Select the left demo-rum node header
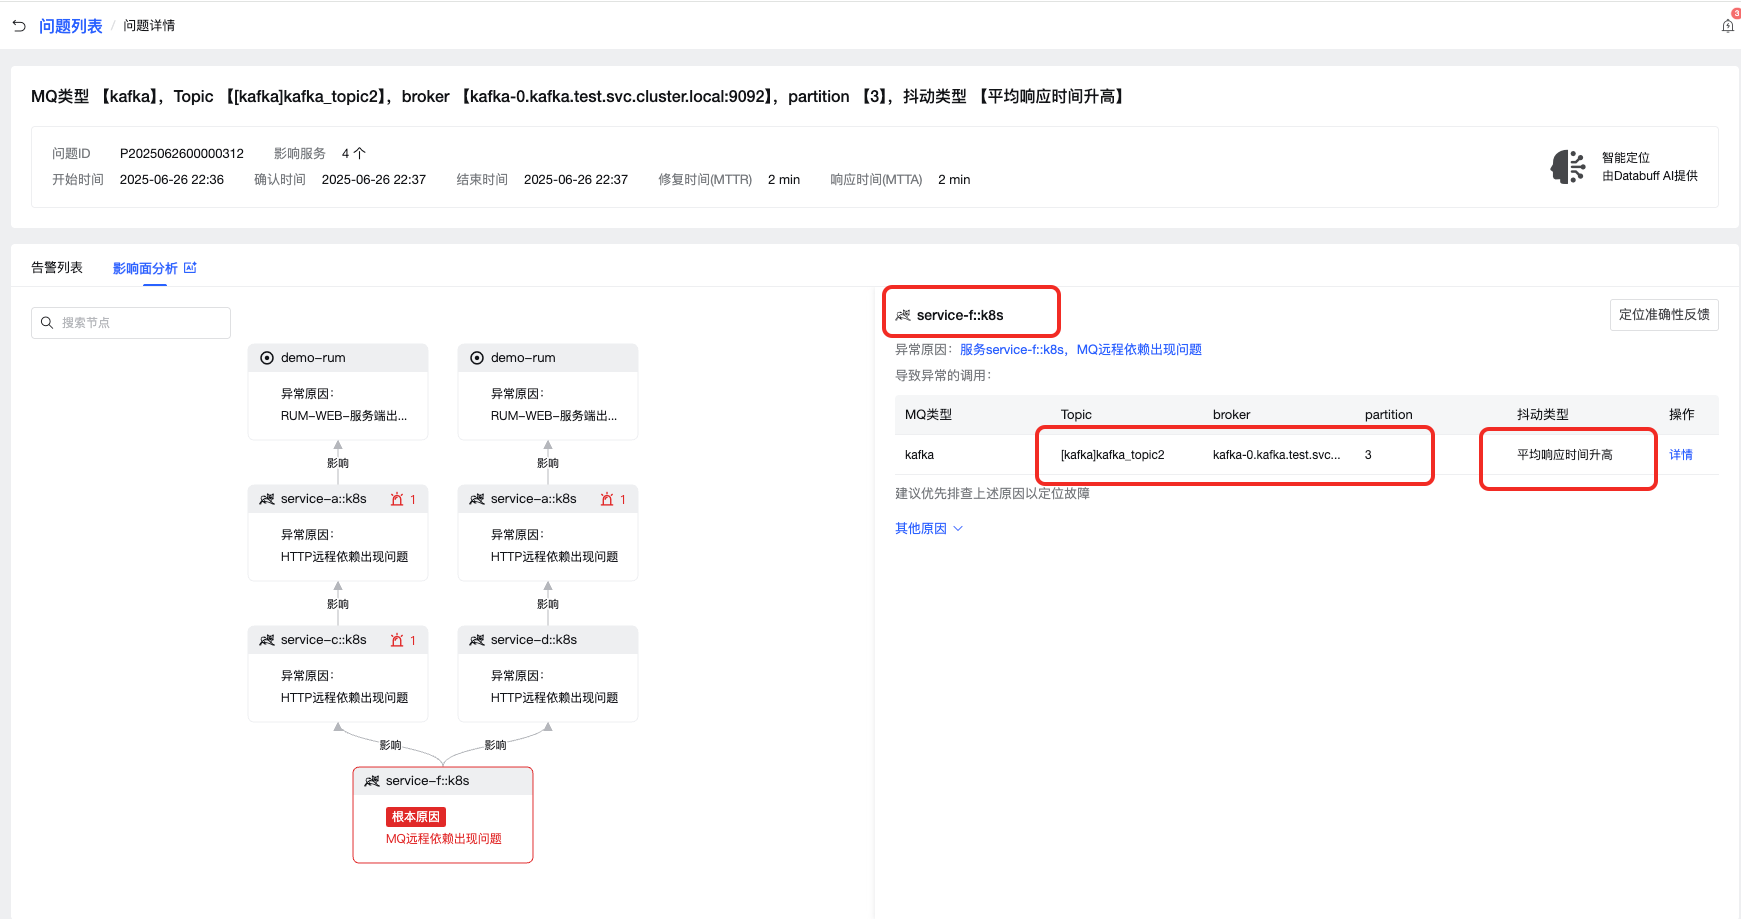1741x919 pixels. click(338, 358)
